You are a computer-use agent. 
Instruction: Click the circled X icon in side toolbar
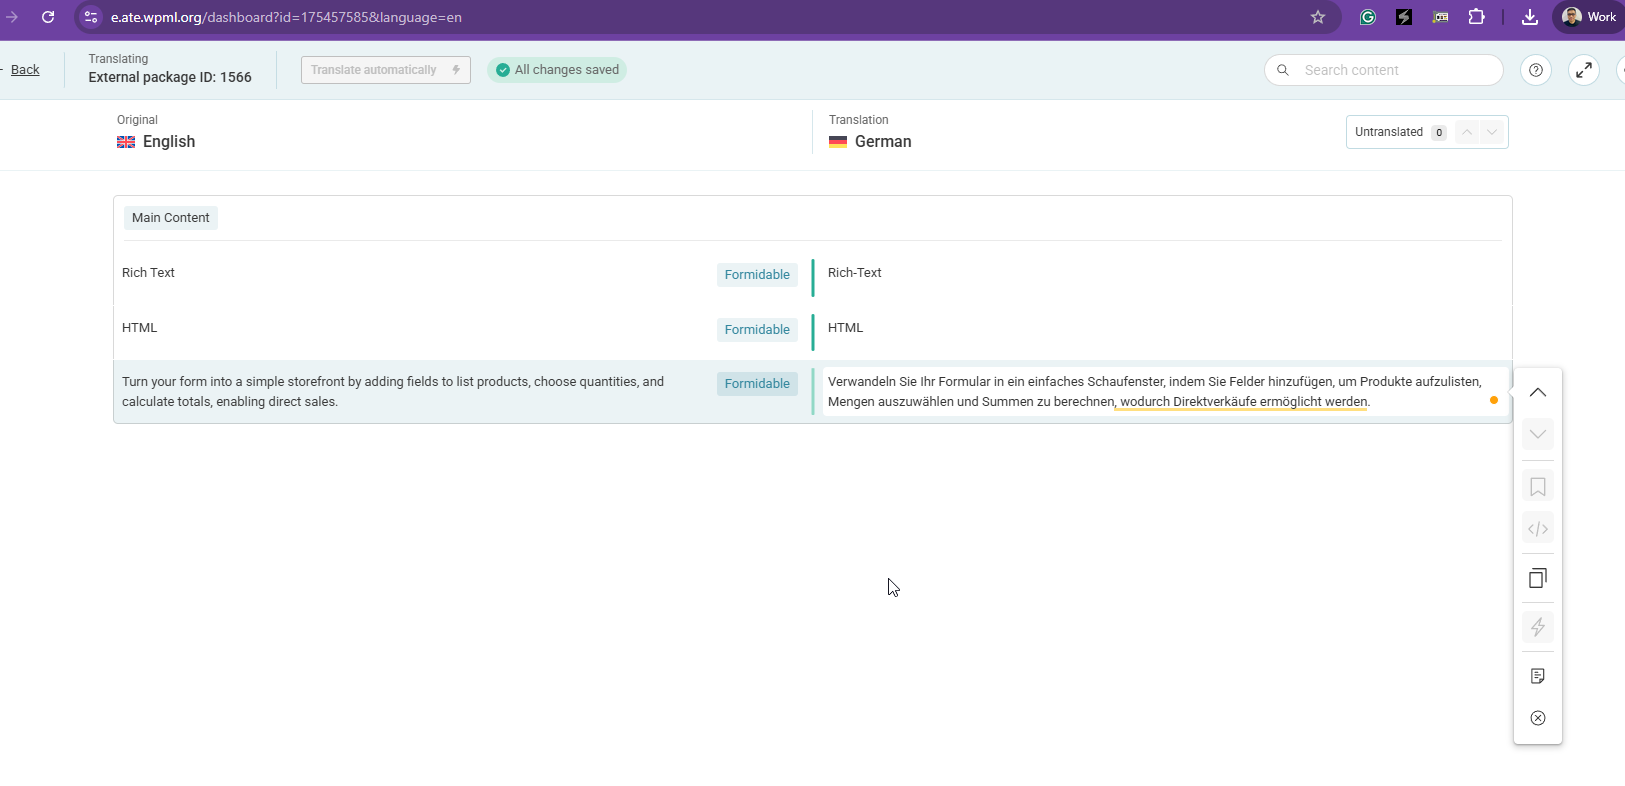pos(1538,718)
